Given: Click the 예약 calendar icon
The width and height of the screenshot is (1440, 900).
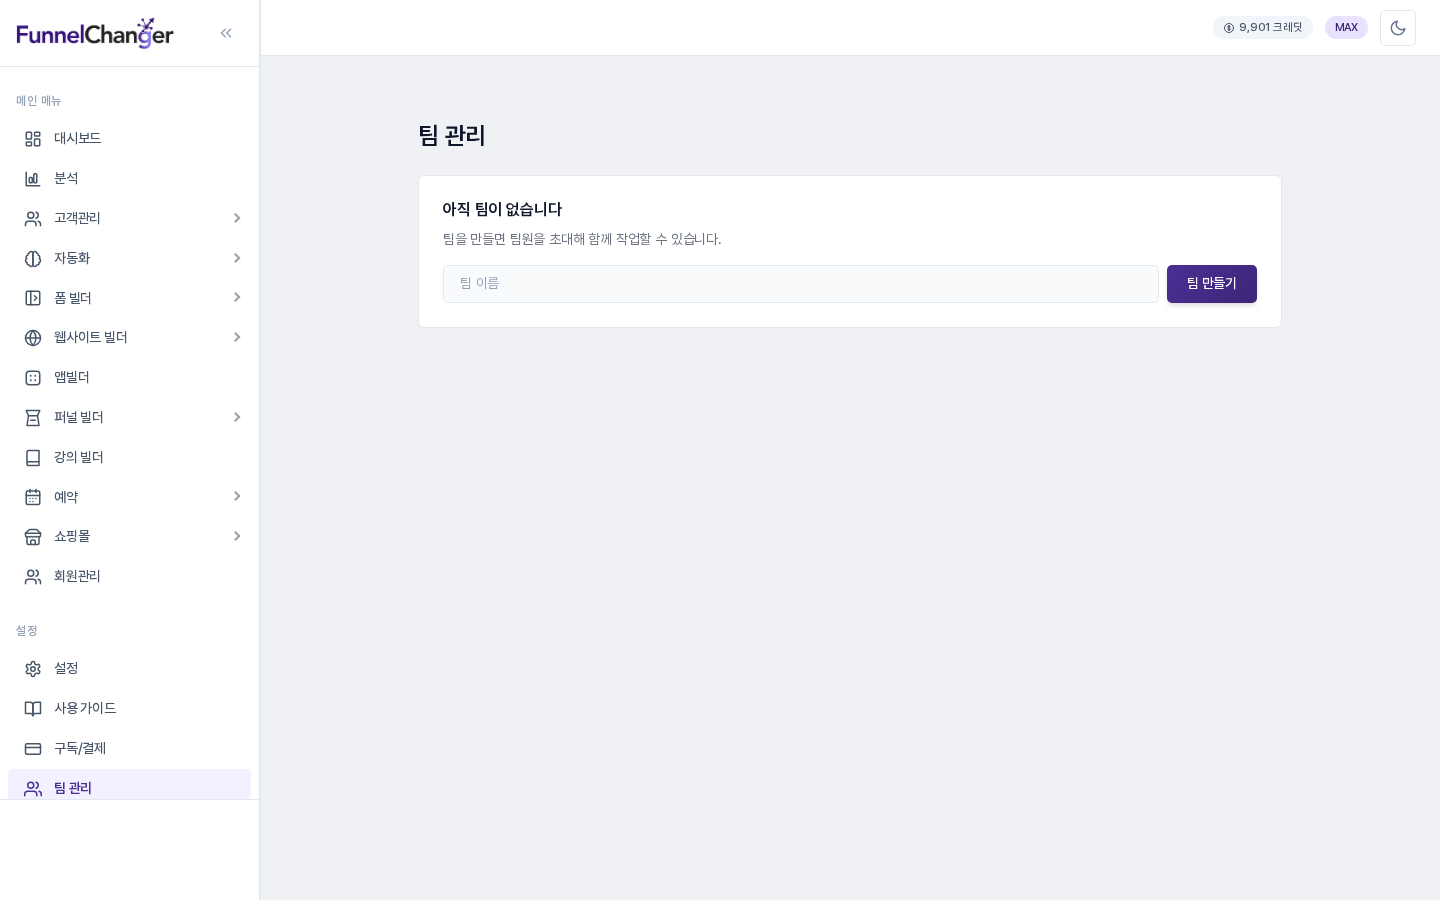Looking at the screenshot, I should click(x=33, y=497).
